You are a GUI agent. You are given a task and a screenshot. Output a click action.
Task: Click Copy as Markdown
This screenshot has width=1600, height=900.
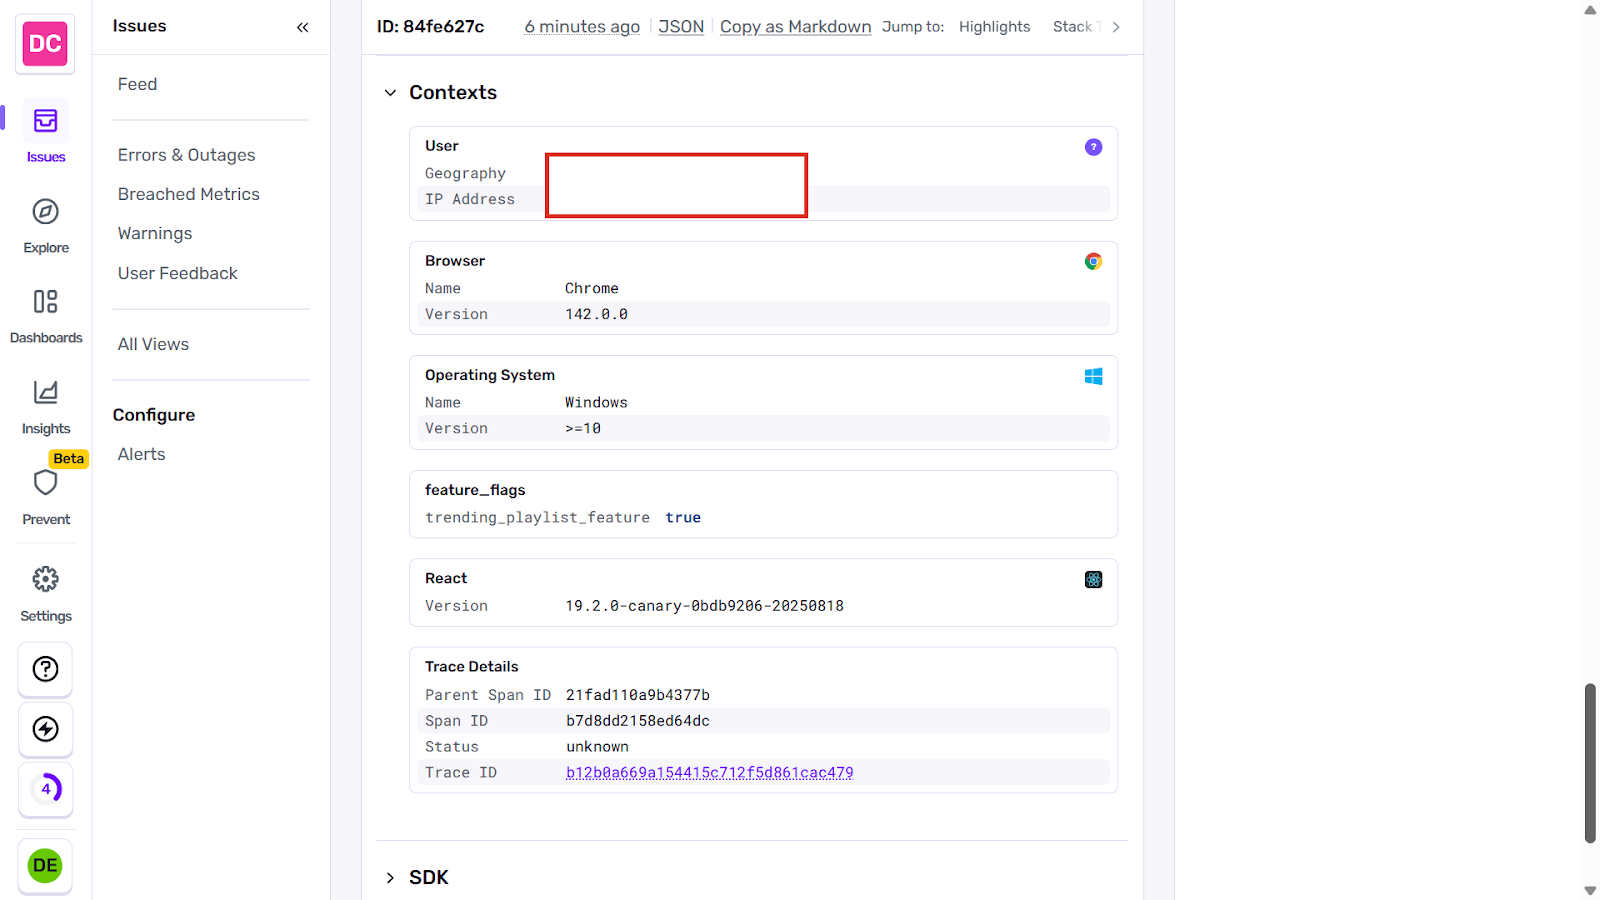pyautogui.click(x=795, y=26)
